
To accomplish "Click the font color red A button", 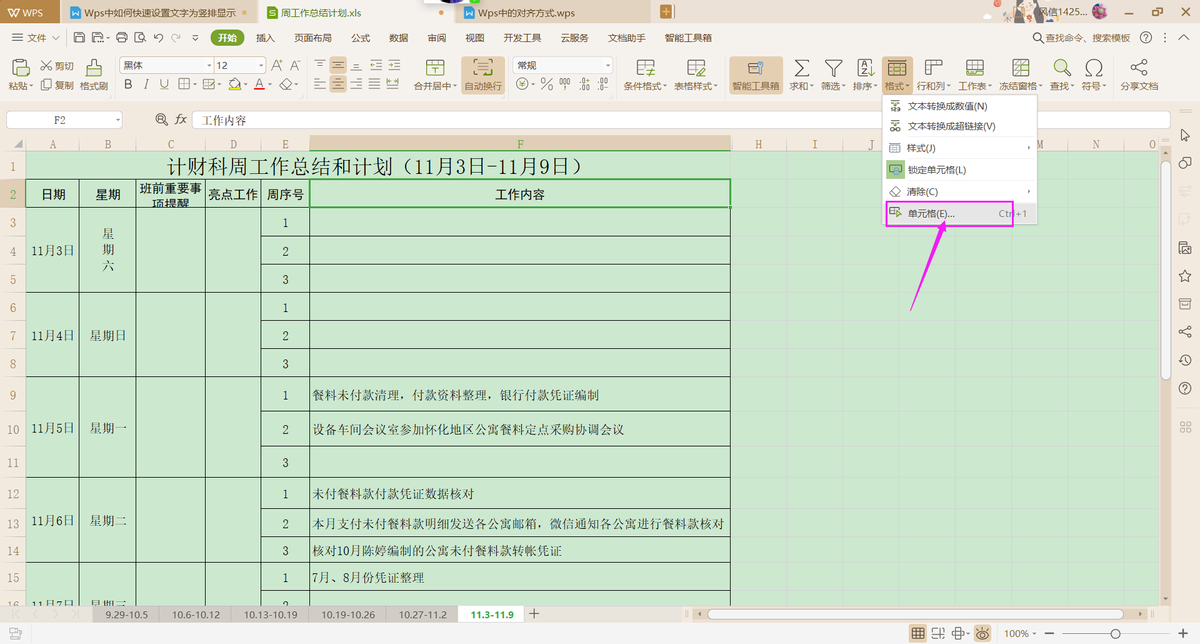I will tap(259, 85).
